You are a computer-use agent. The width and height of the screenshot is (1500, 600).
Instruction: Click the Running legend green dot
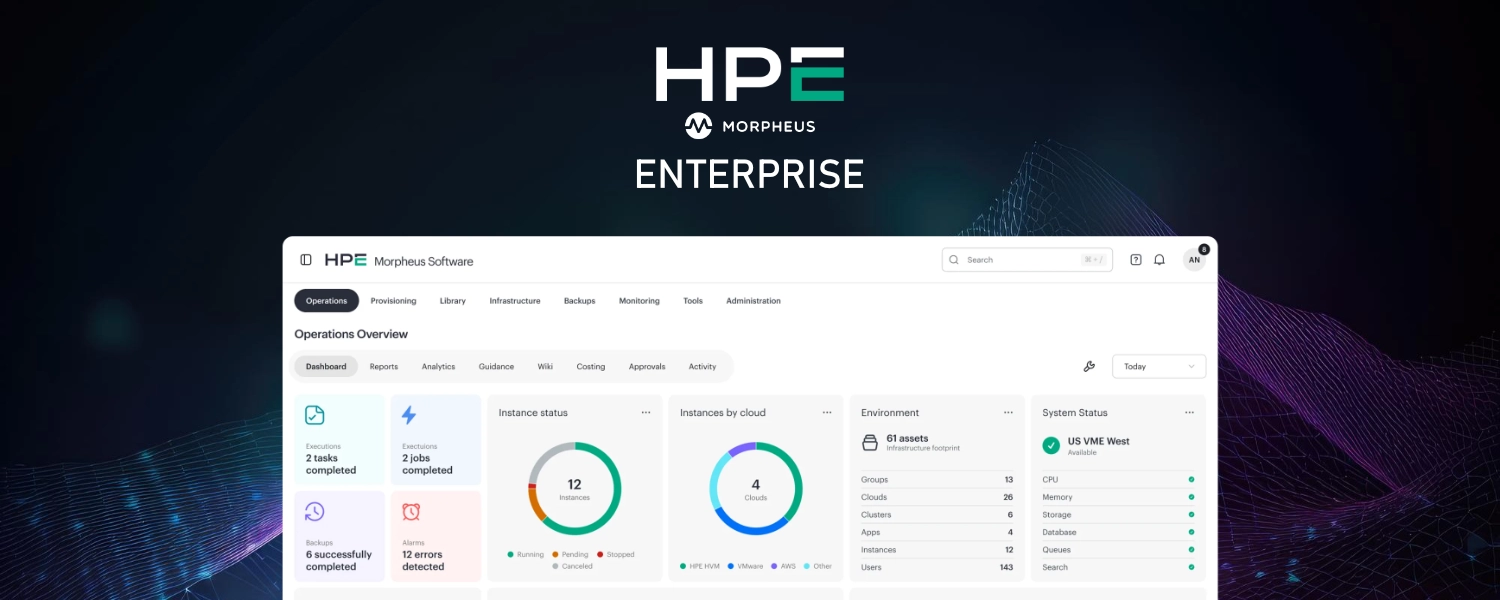point(511,554)
